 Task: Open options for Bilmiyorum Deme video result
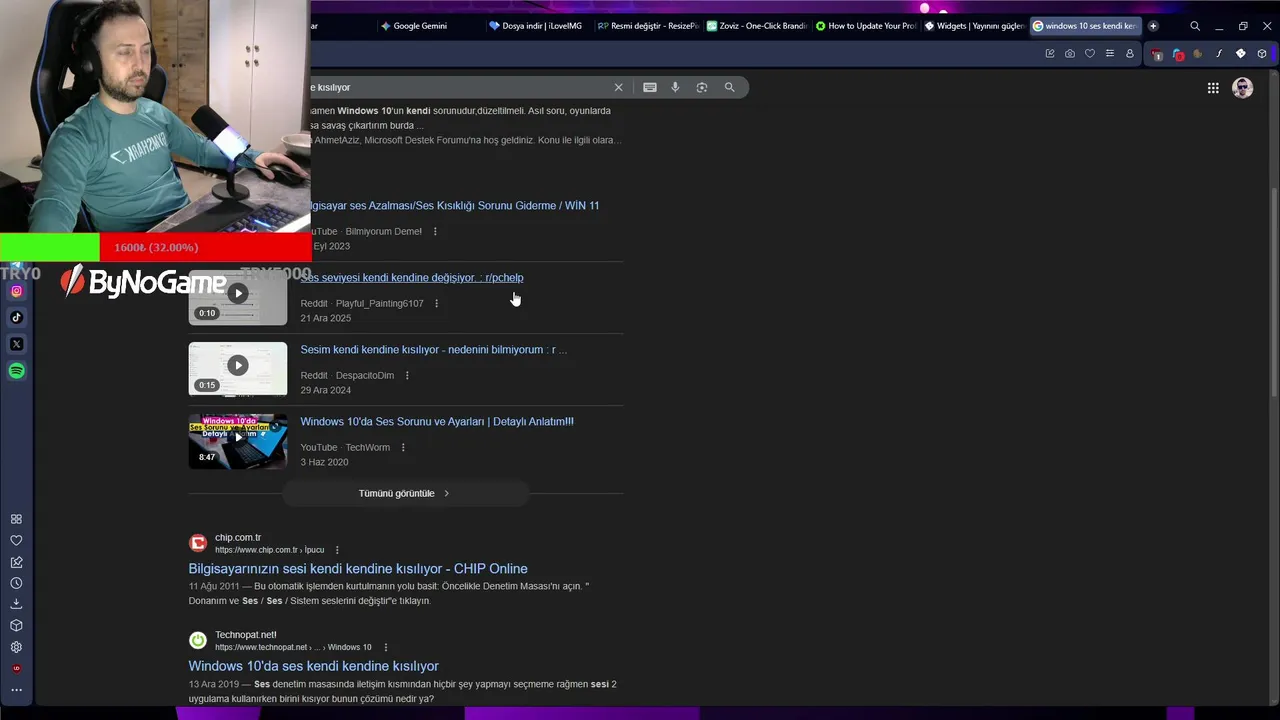[435, 231]
